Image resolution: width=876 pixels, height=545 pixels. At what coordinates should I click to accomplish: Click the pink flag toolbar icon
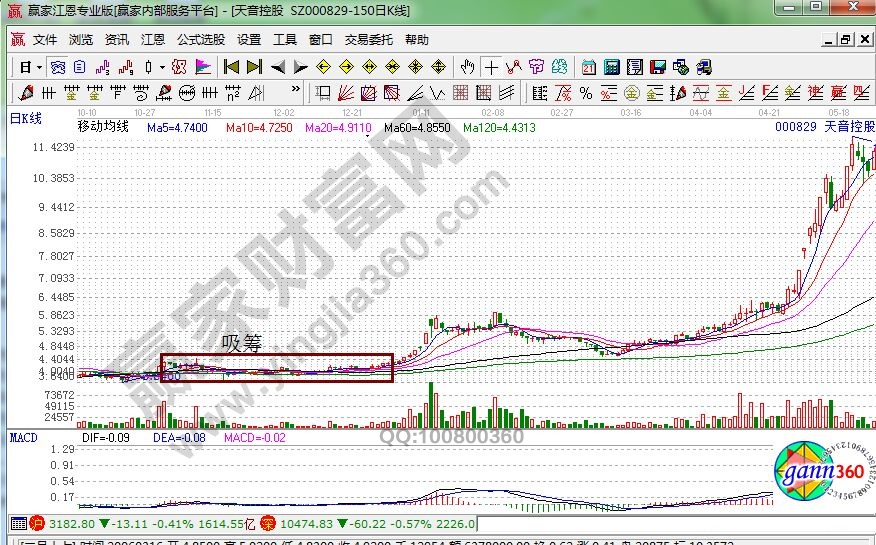click(203, 67)
